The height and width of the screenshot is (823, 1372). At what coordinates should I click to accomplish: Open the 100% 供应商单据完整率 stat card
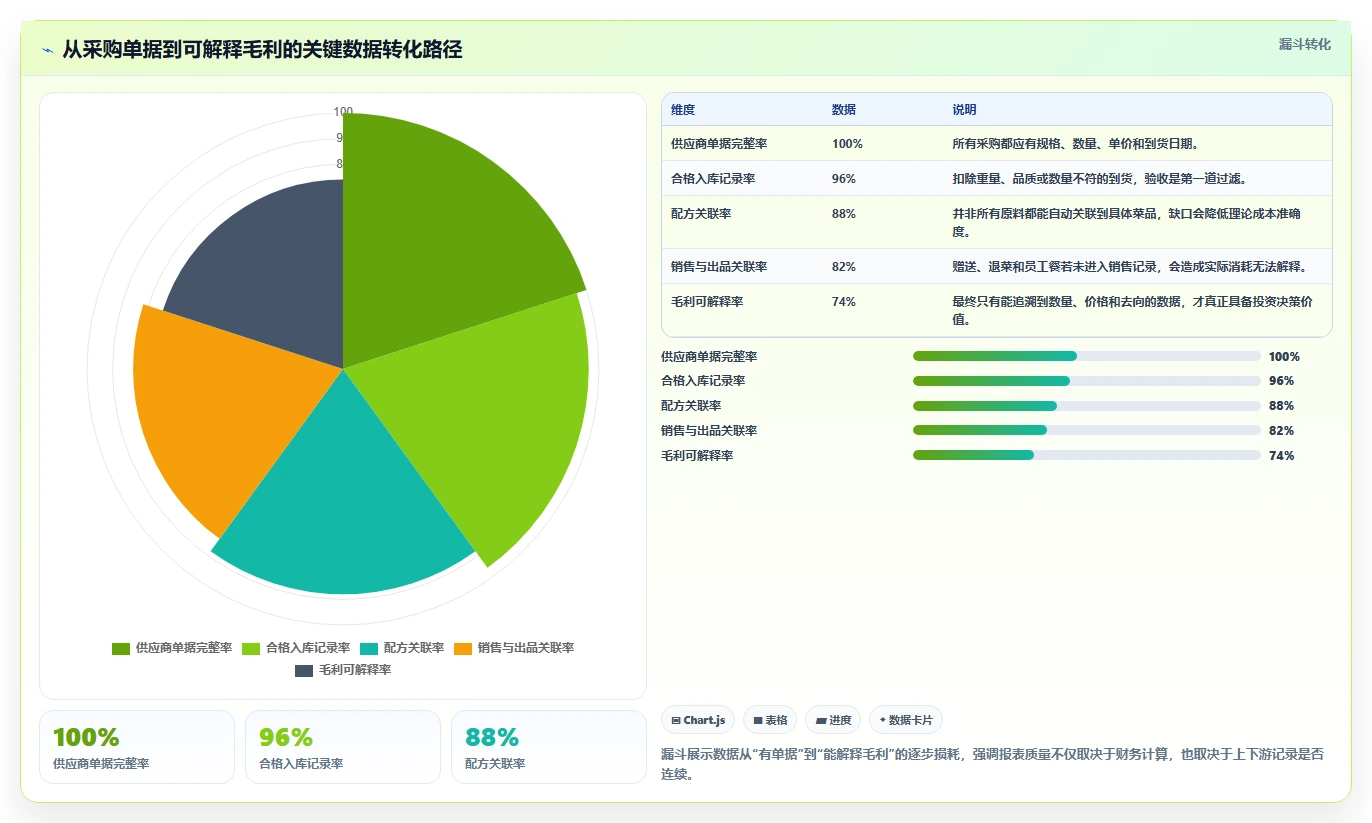pyautogui.click(x=137, y=747)
